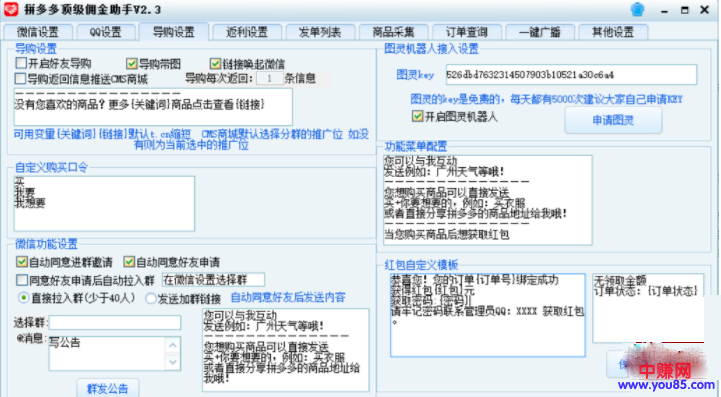Toggle 自动同意进群邀请 checkbox
Screen dimensions: 721x397
tap(22, 262)
